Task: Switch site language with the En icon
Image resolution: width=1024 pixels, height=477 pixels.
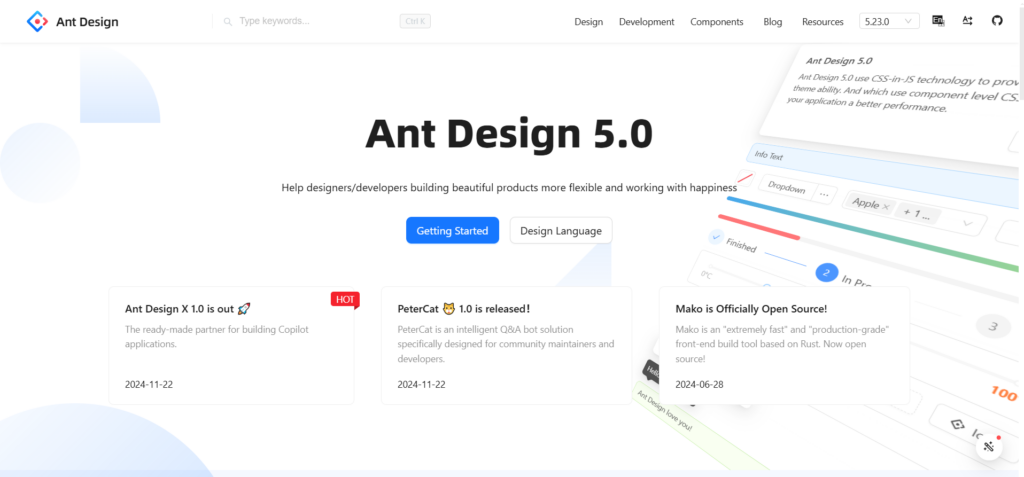Action: 938,21
